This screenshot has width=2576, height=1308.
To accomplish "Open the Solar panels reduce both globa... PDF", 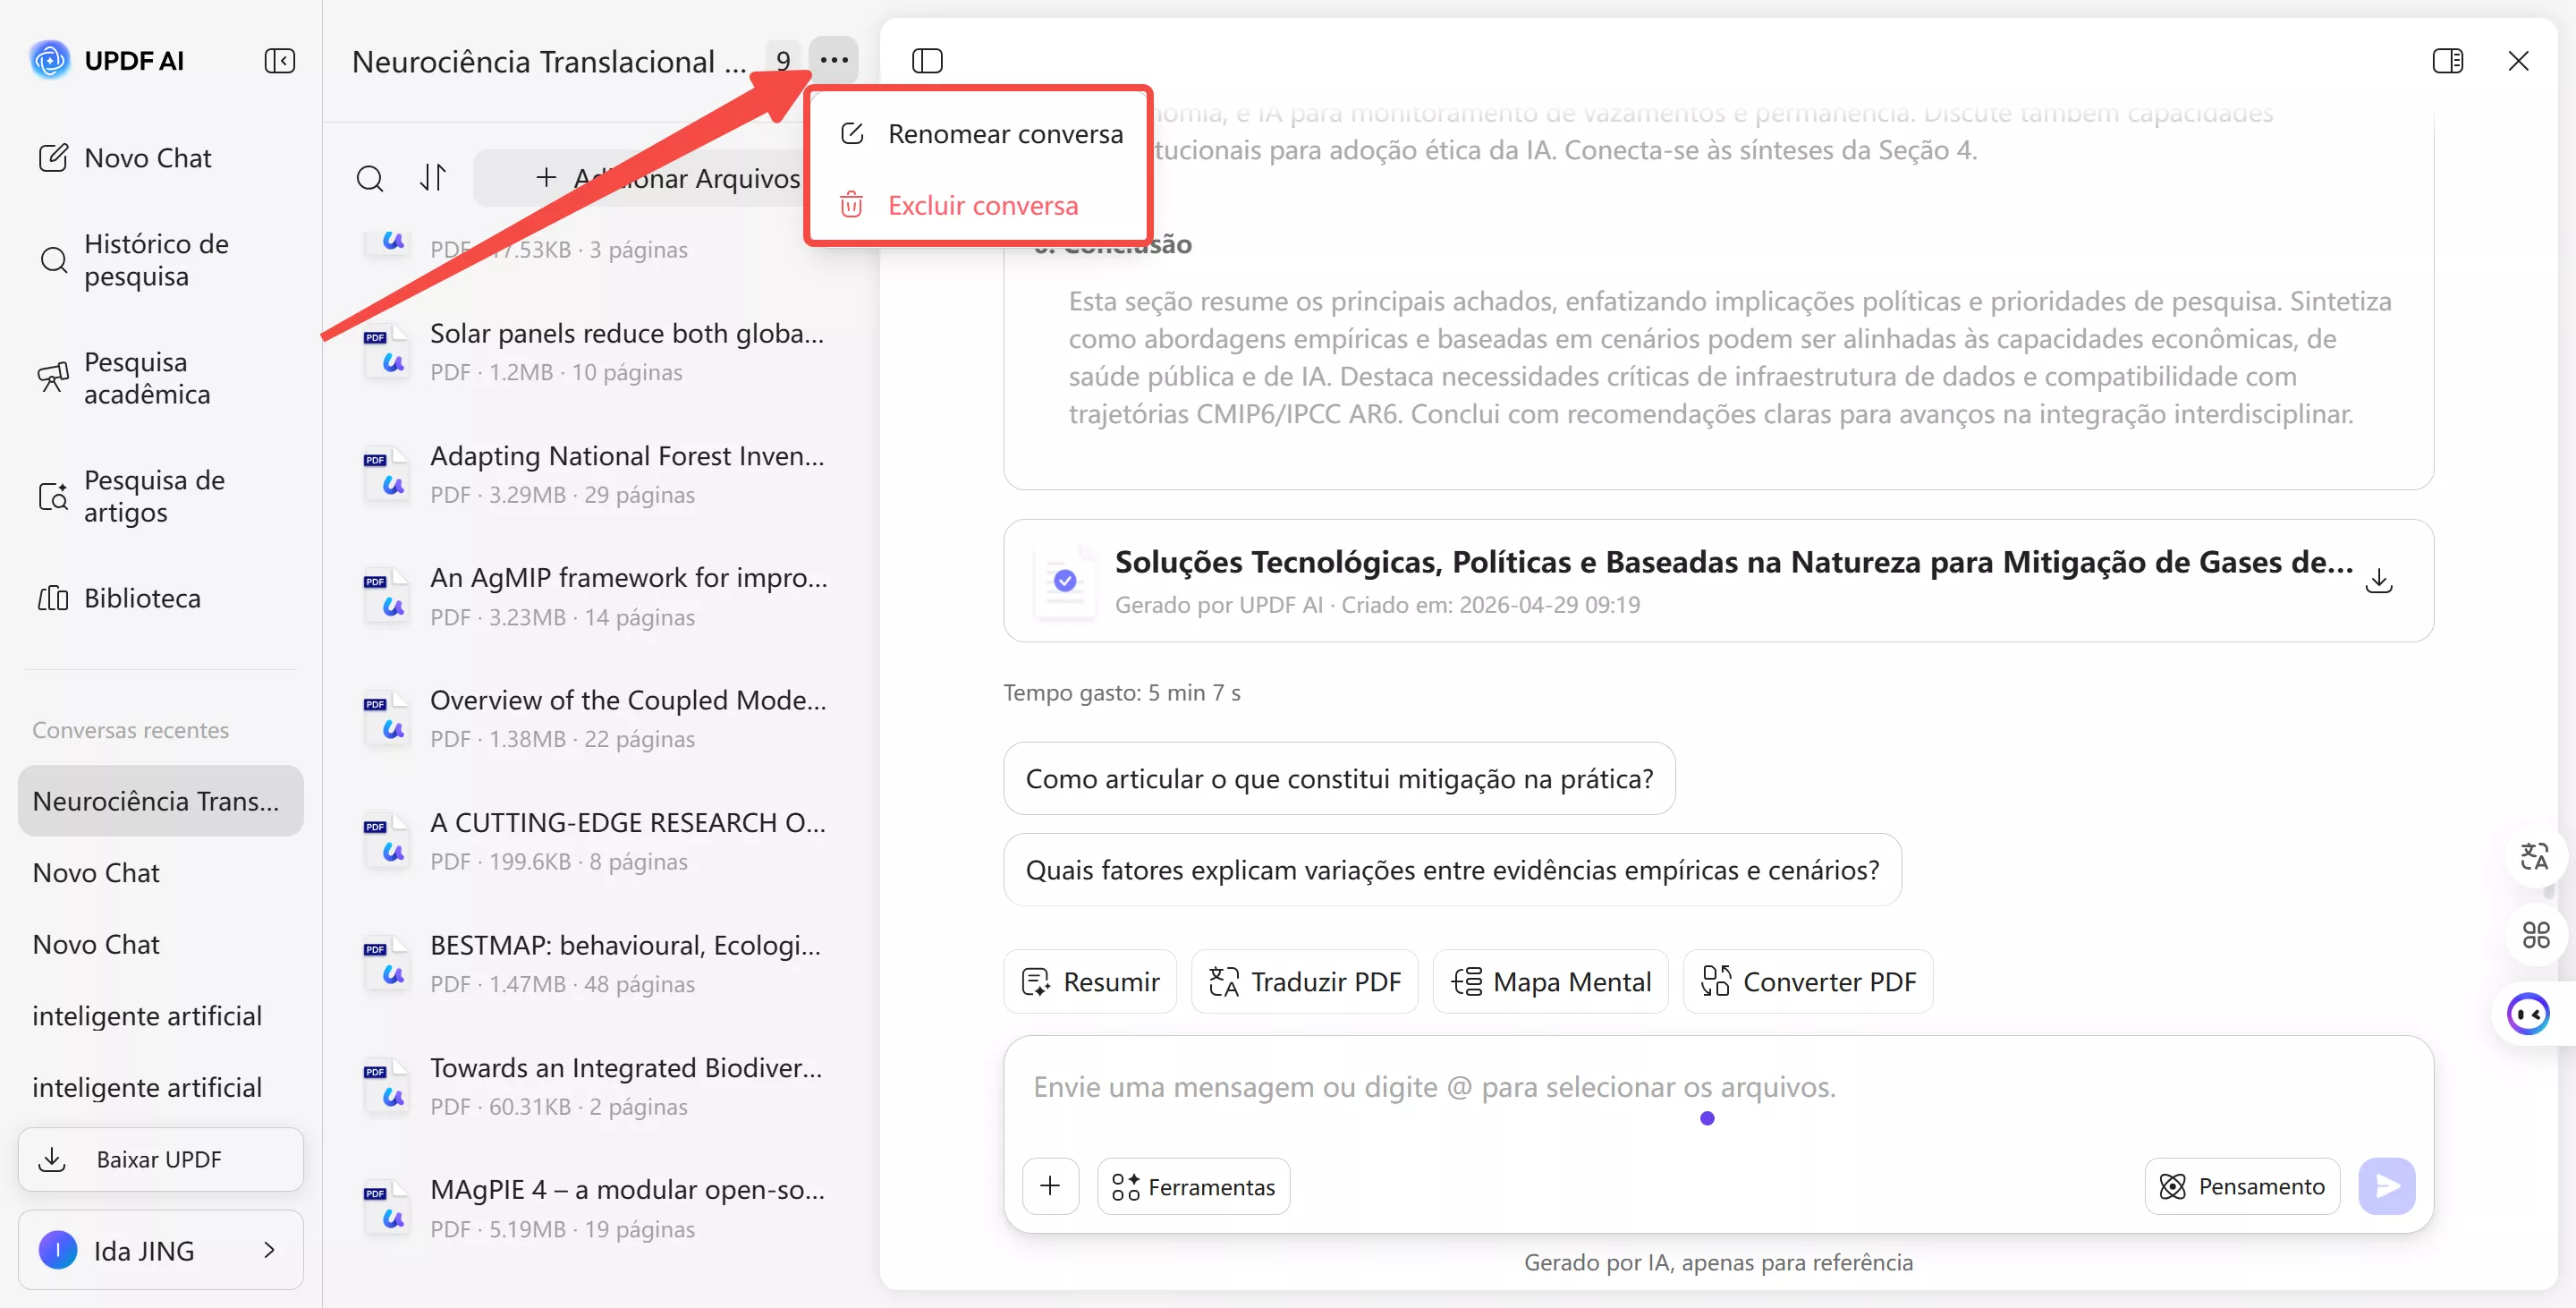I will point(600,351).
